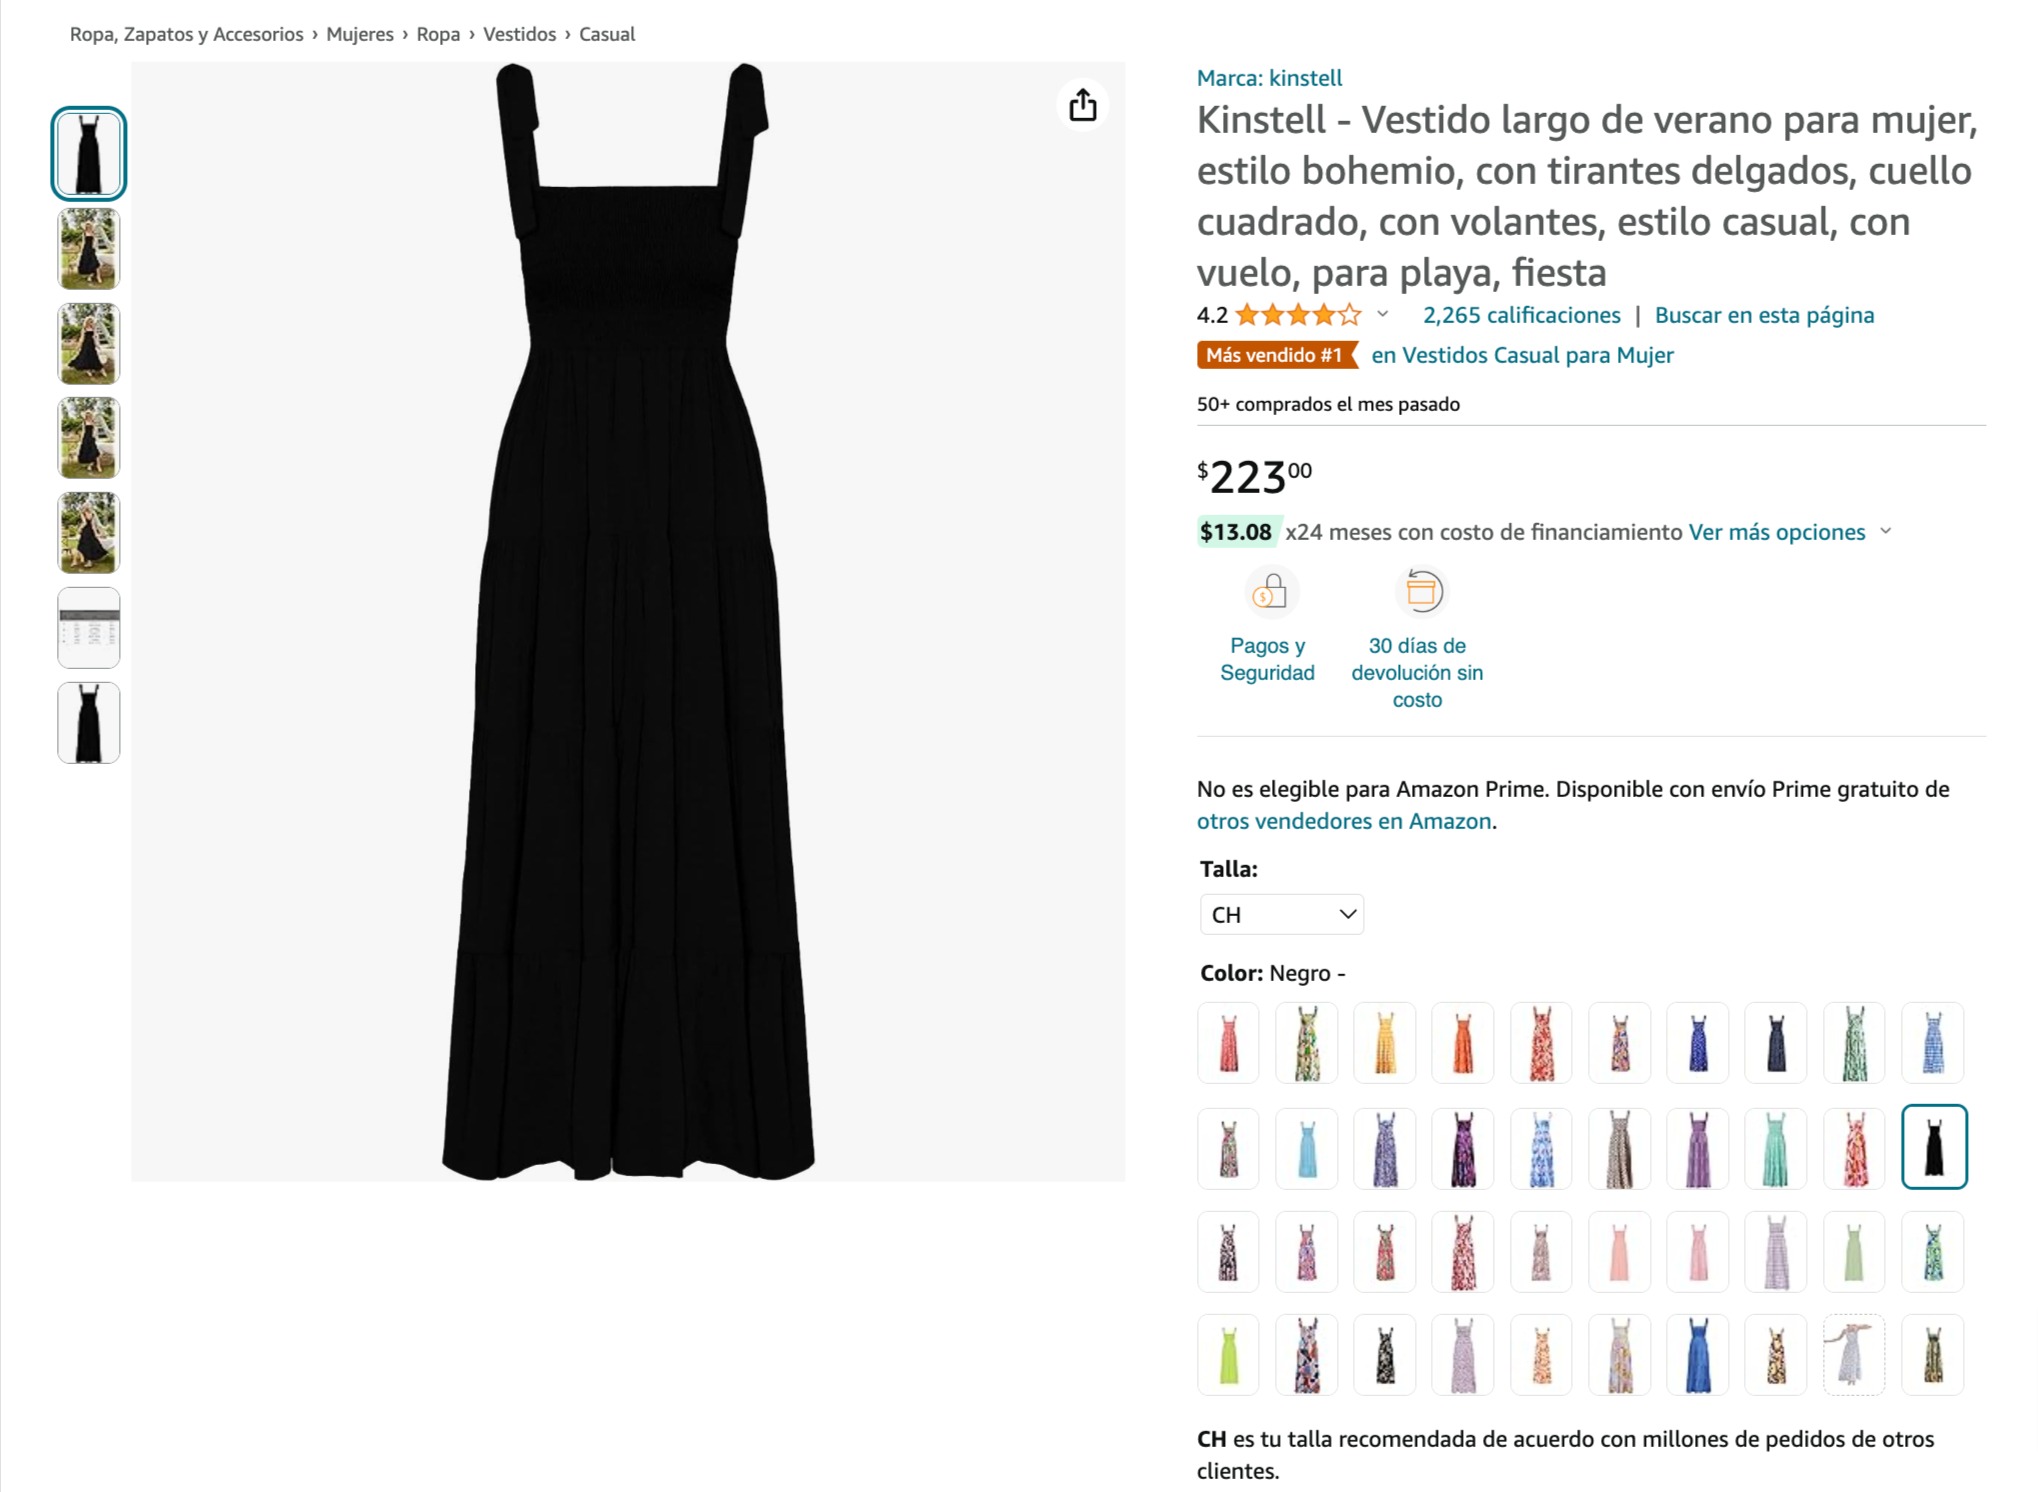
Task: Go to Mujeres breadcrumb category
Action: coord(359,34)
